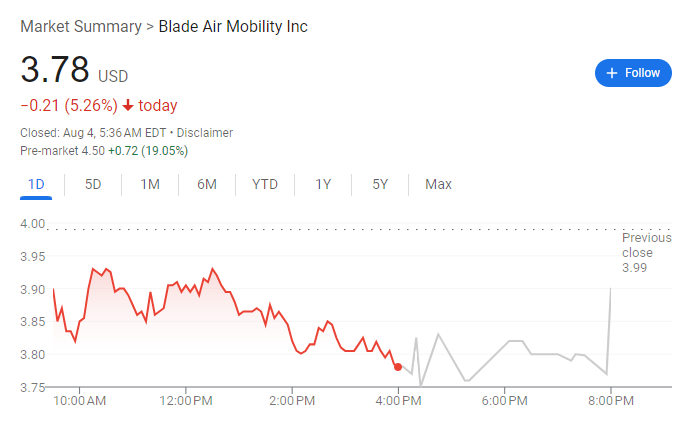Click the red down arrow next to today
Image resolution: width=699 pixels, height=426 pixels.
tap(128, 106)
